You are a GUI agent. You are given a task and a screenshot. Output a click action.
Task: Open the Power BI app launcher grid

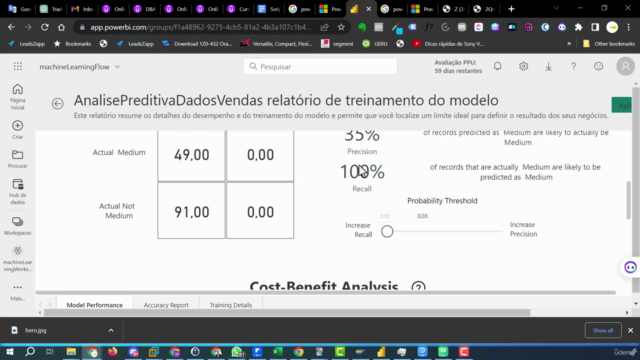tap(18, 66)
